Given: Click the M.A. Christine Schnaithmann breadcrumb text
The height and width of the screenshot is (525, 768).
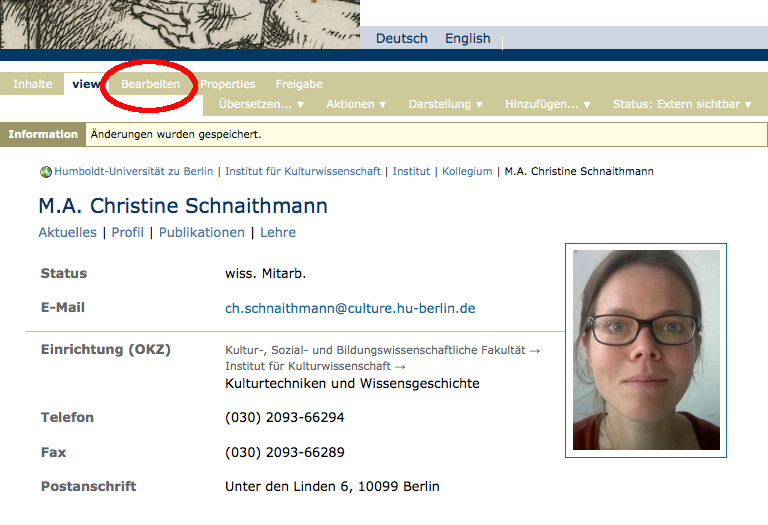Looking at the screenshot, I should pyautogui.click(x=579, y=171).
